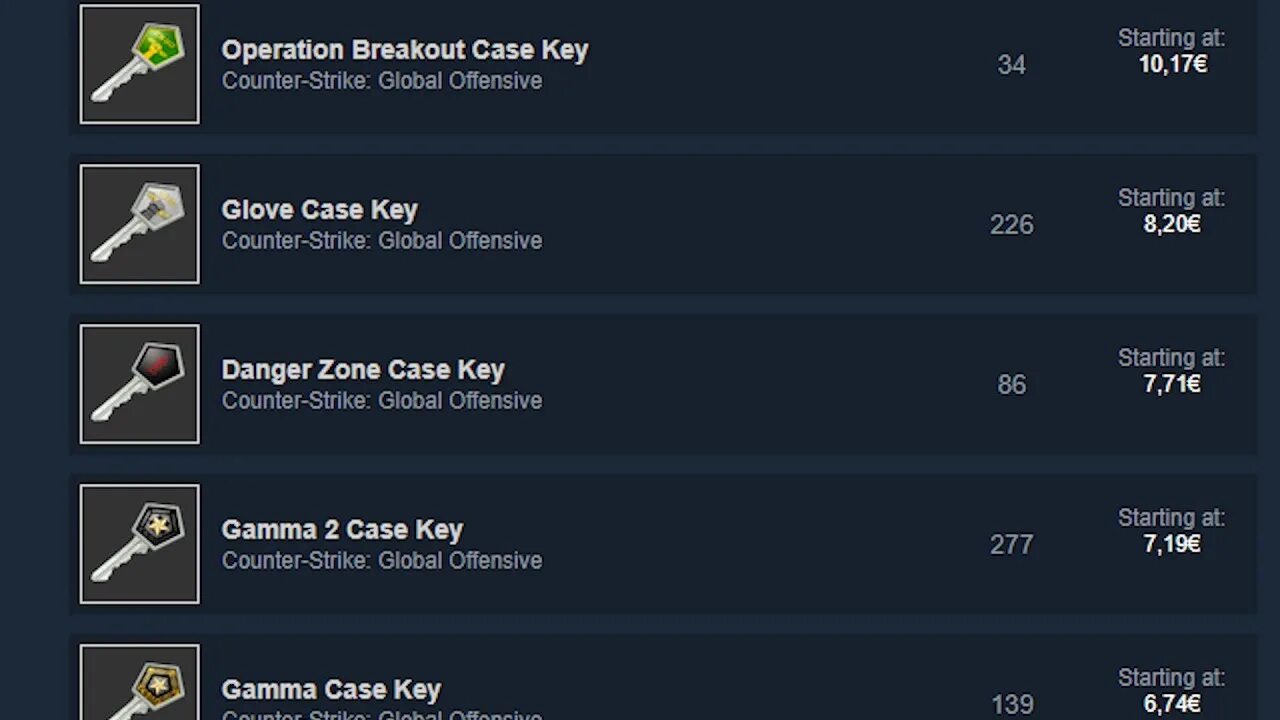Viewport: 1280px width, 720px height.
Task: Open the Glove Case Key listing title
Action: click(x=319, y=210)
